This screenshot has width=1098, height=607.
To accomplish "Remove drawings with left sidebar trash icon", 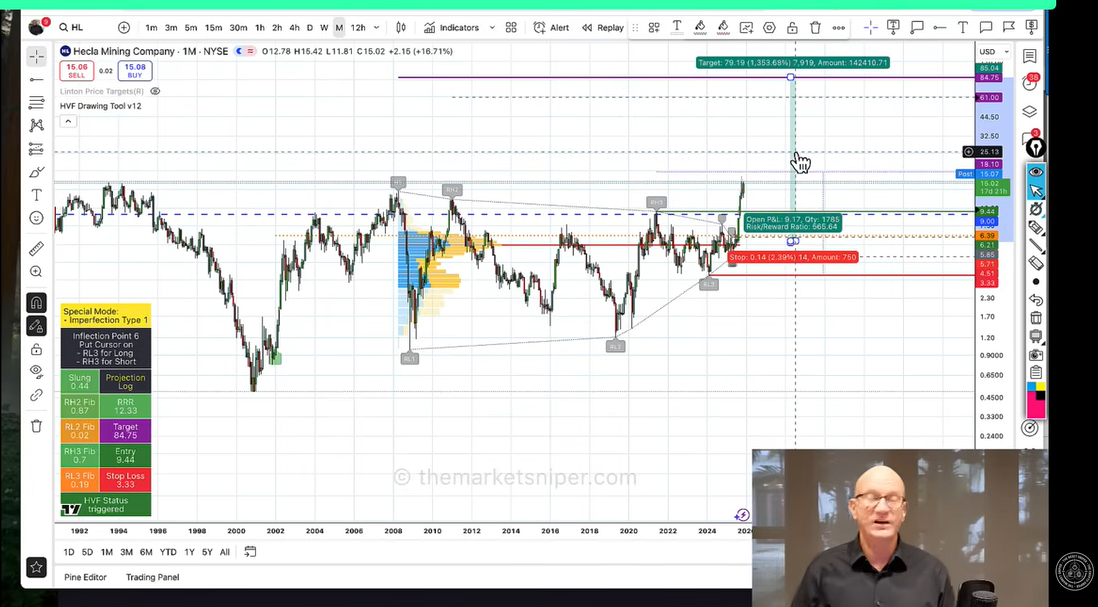I will pos(36,426).
